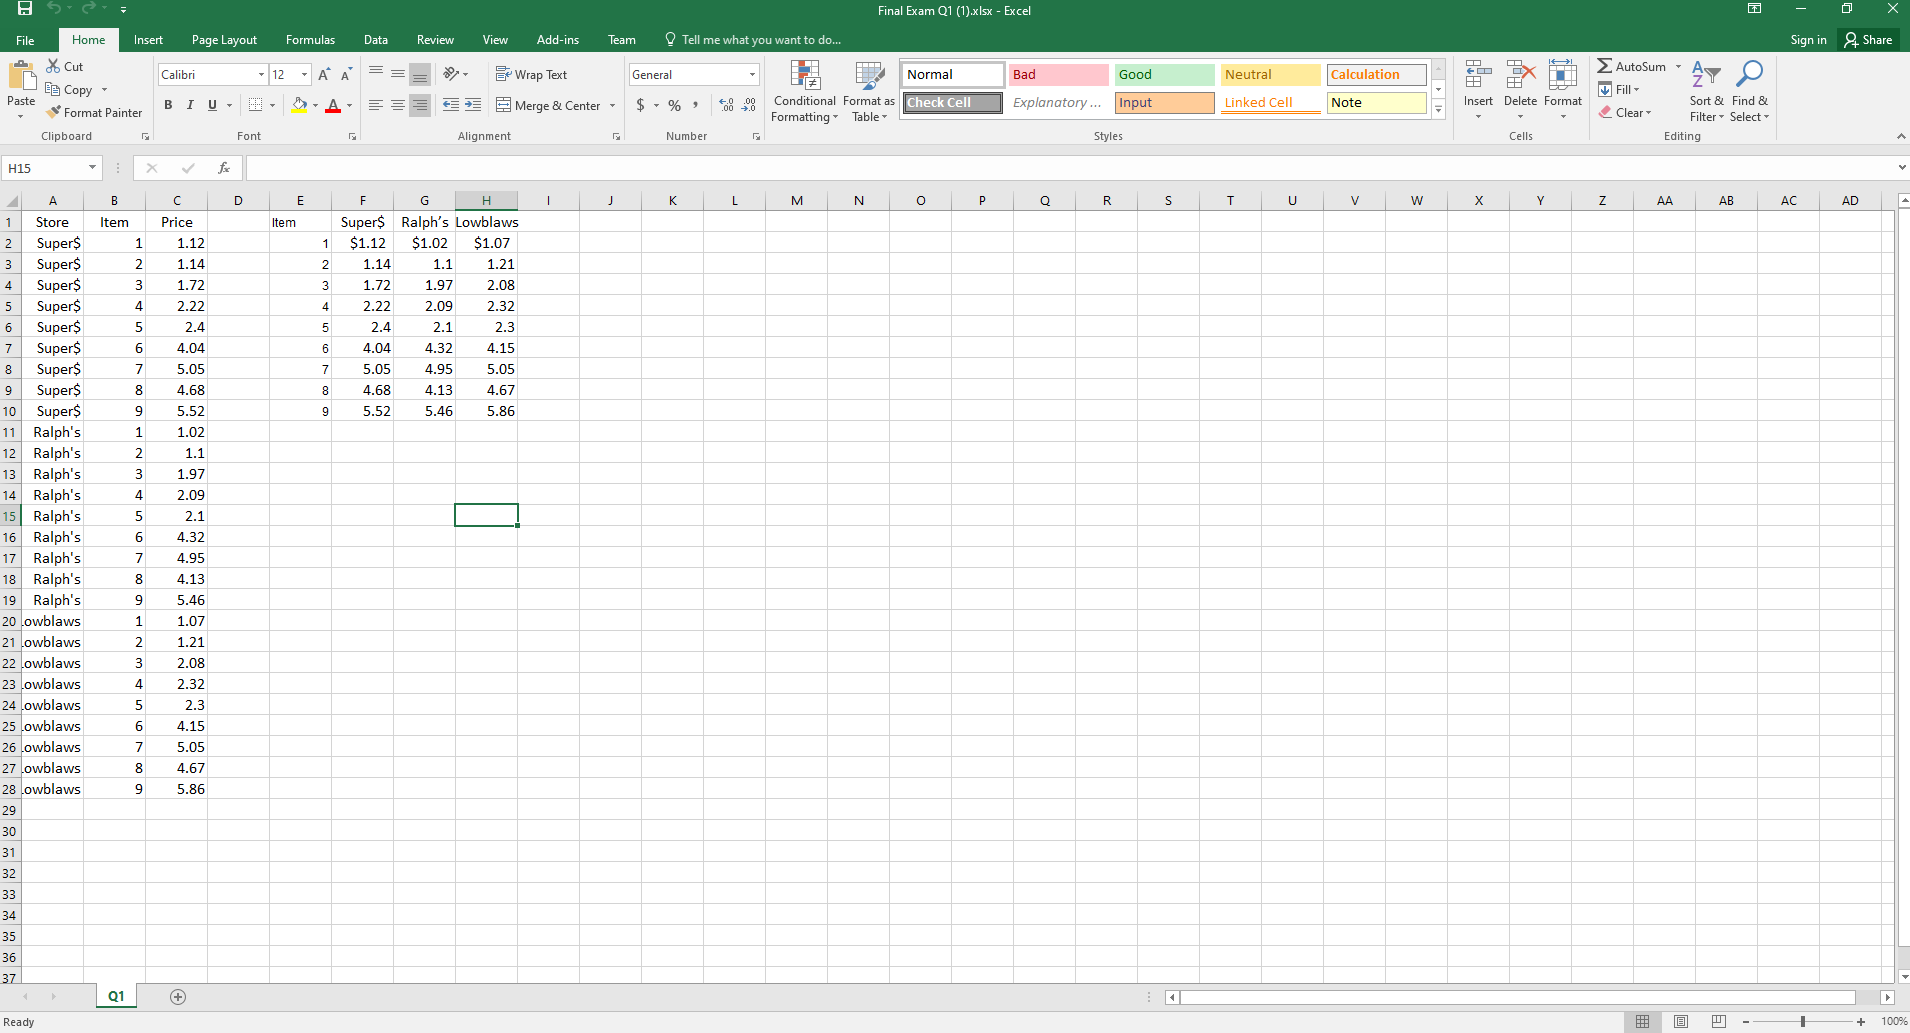The width and height of the screenshot is (1910, 1033).
Task: Open the Font size dropdown
Action: tap(305, 75)
